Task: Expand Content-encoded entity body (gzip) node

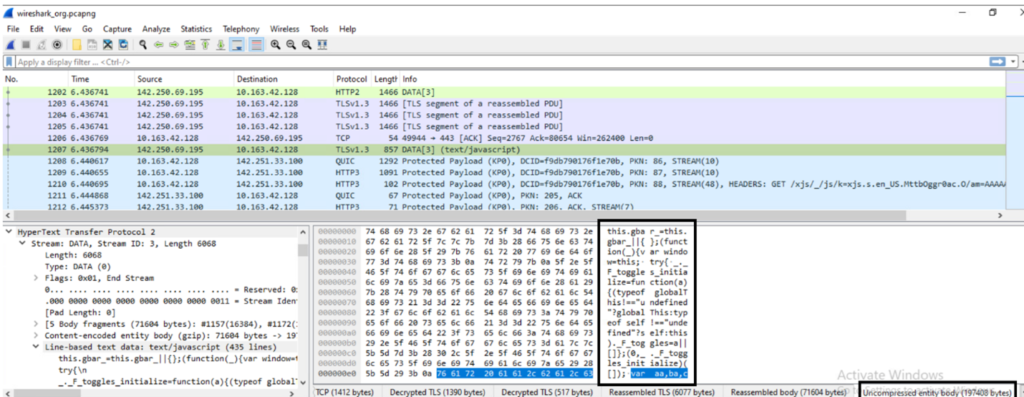Action: pos(37,336)
